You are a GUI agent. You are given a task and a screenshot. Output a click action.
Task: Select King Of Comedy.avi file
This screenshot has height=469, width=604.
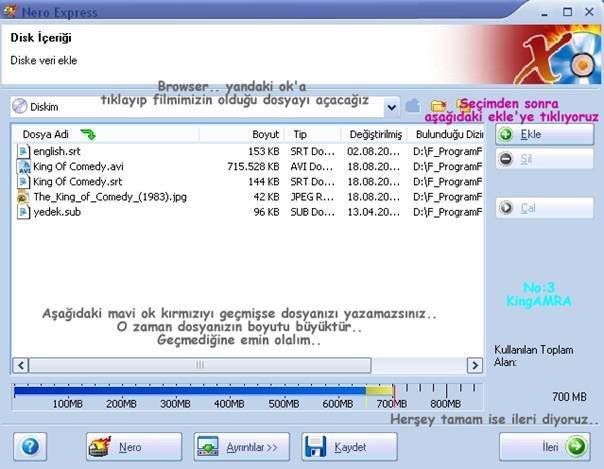[249, 166]
